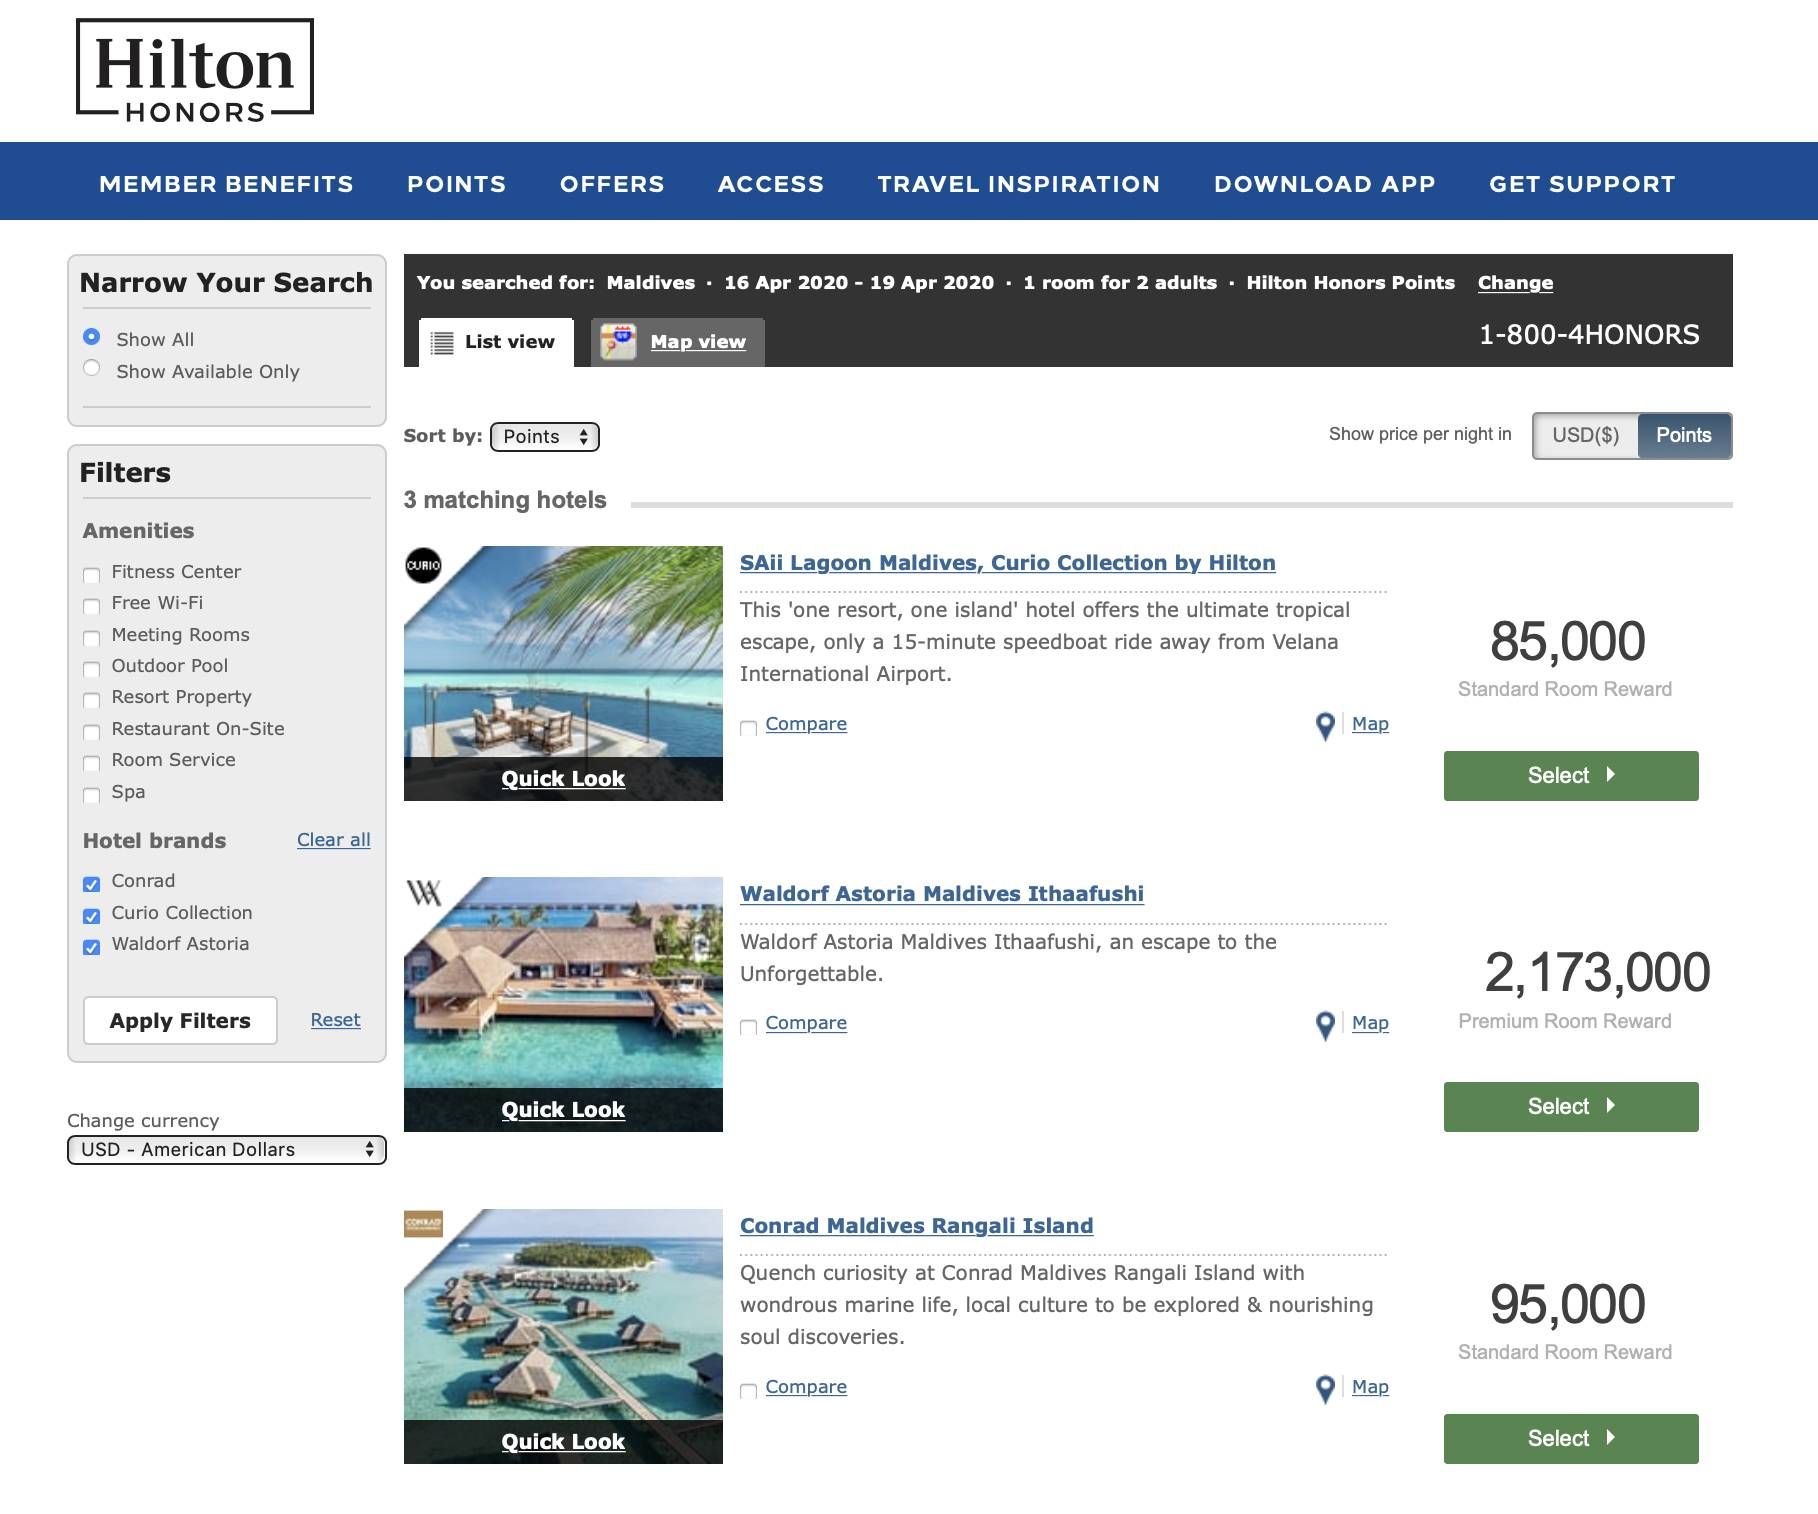This screenshot has height=1514, width=1818.
Task: Check the Free Wi-Fi amenity filter
Action: tap(92, 606)
